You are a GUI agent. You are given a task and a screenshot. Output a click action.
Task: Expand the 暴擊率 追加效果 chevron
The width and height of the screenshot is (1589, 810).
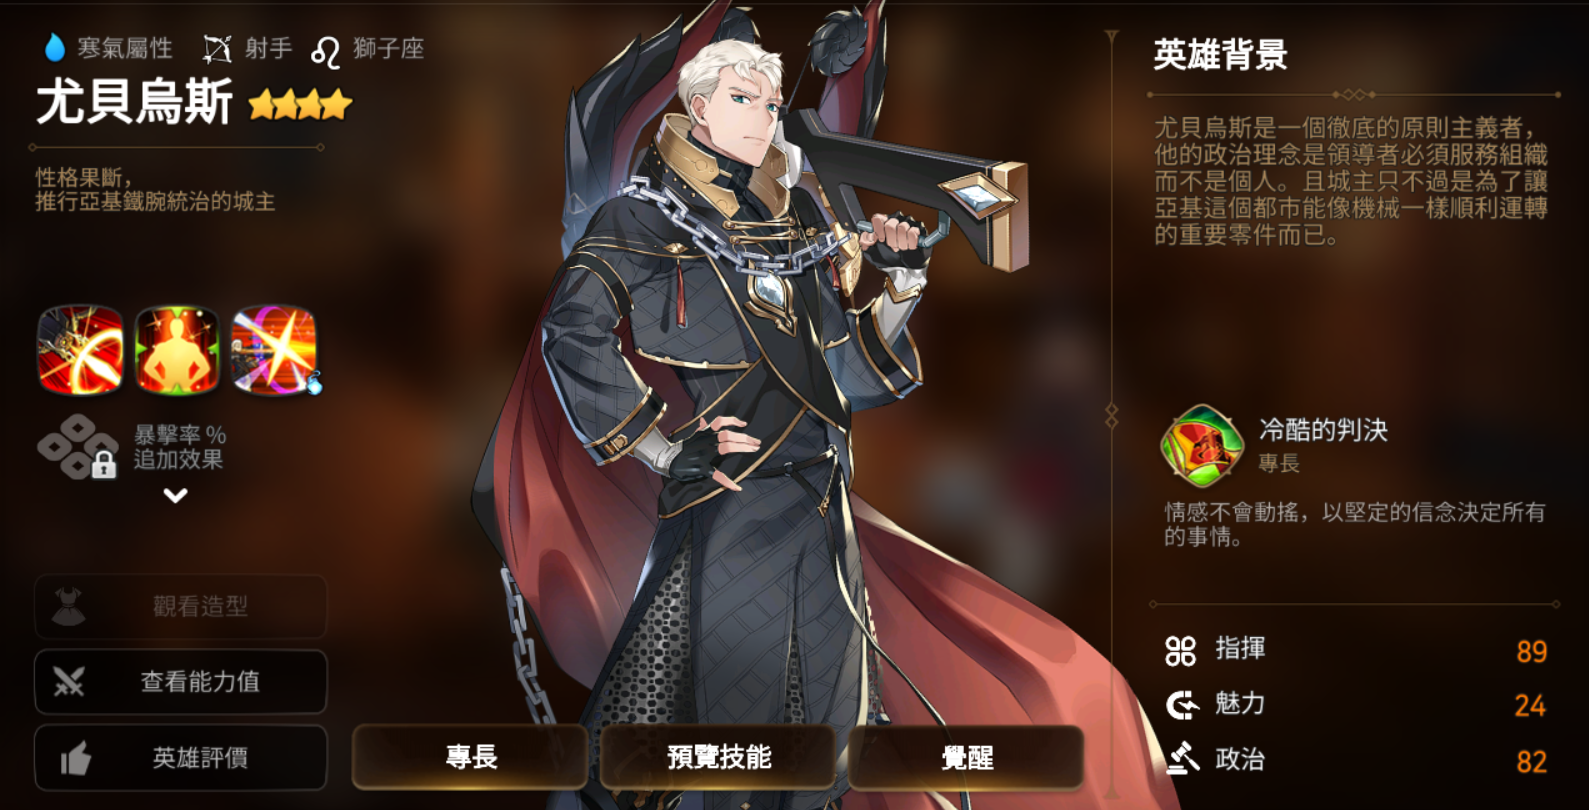pyautogui.click(x=176, y=495)
